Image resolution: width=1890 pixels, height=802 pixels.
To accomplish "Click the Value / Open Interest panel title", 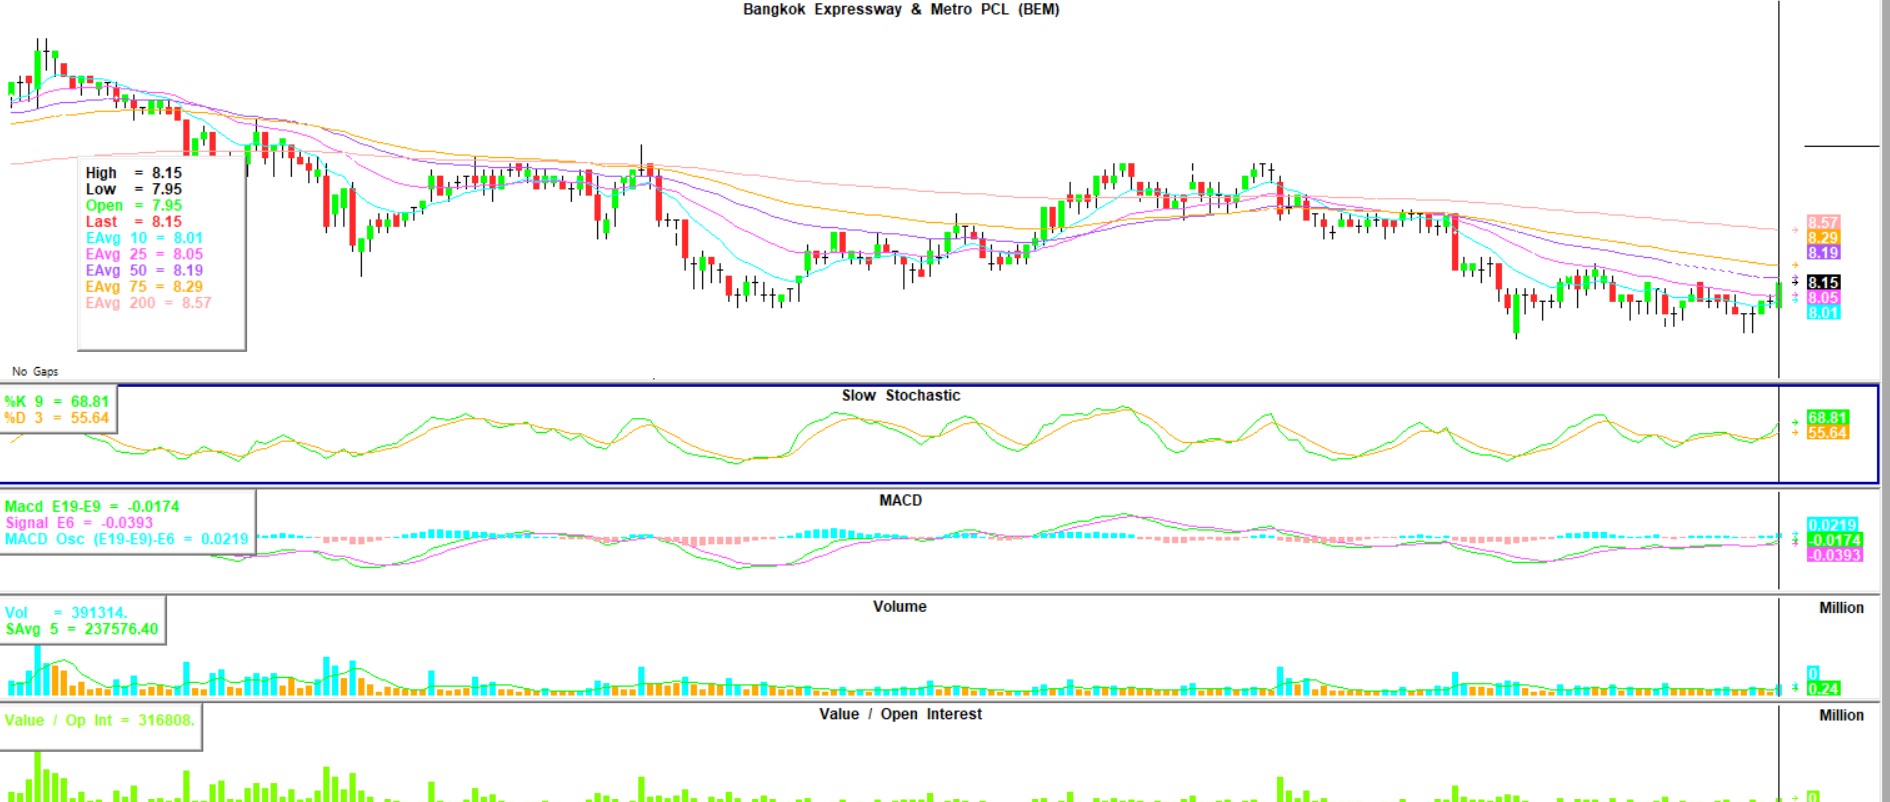I will click(x=900, y=714).
